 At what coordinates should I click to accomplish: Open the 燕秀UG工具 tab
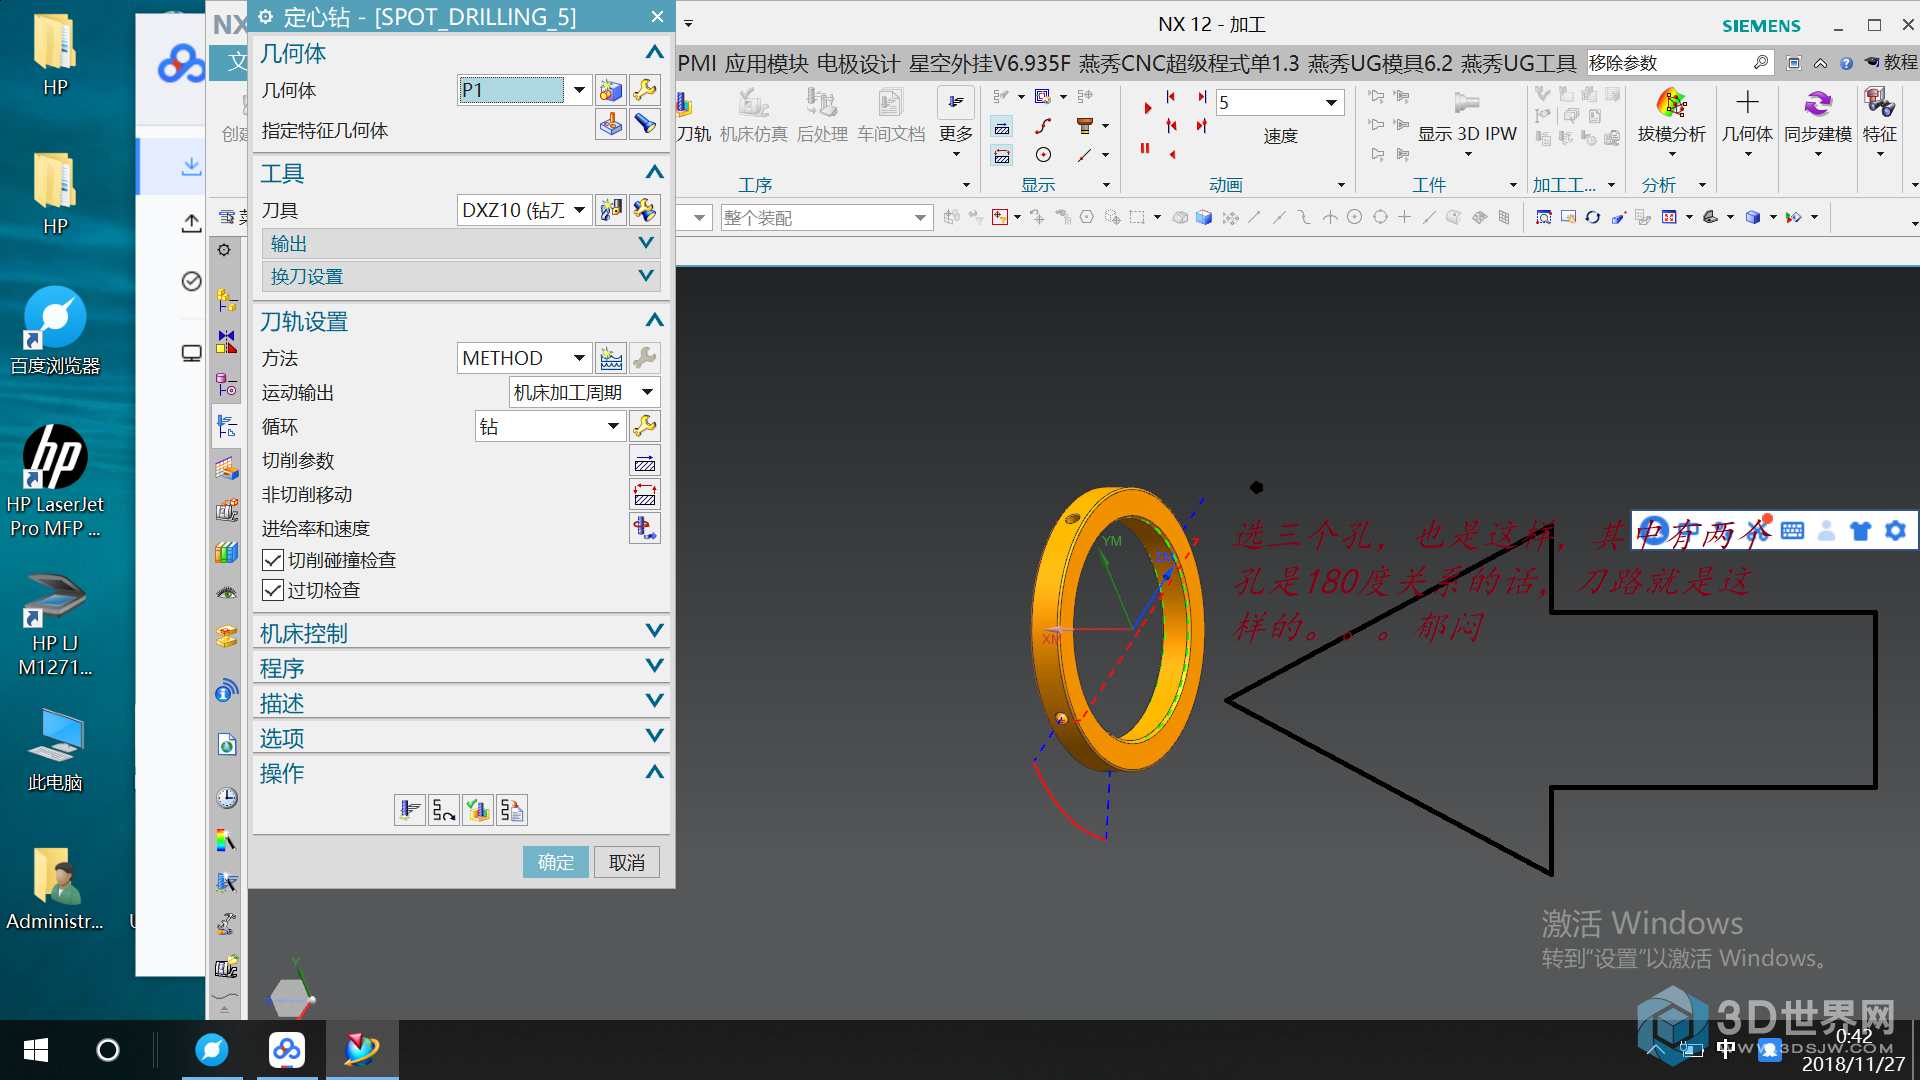(x=1518, y=64)
